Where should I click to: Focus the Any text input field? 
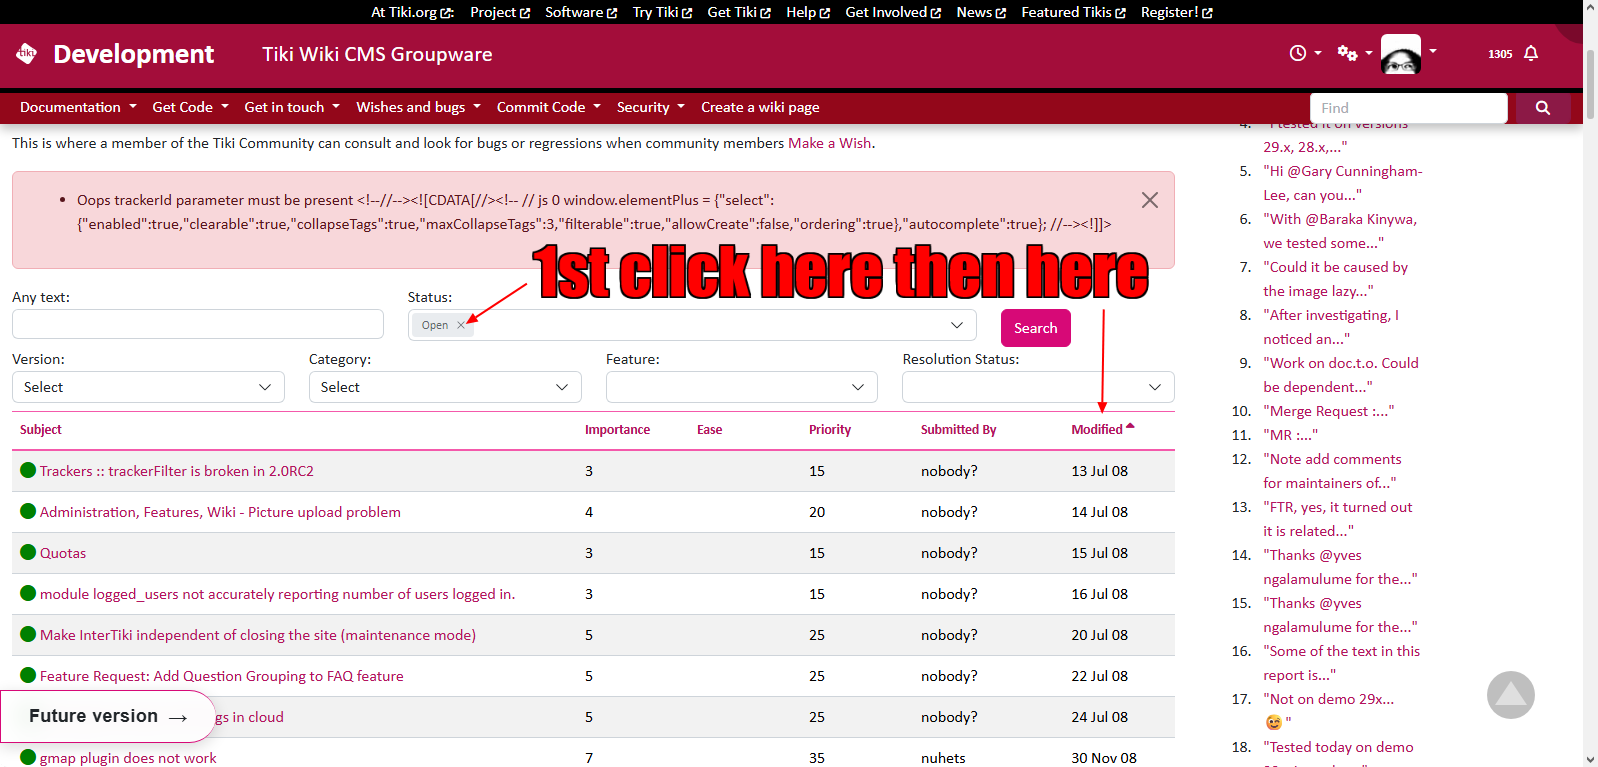click(198, 324)
